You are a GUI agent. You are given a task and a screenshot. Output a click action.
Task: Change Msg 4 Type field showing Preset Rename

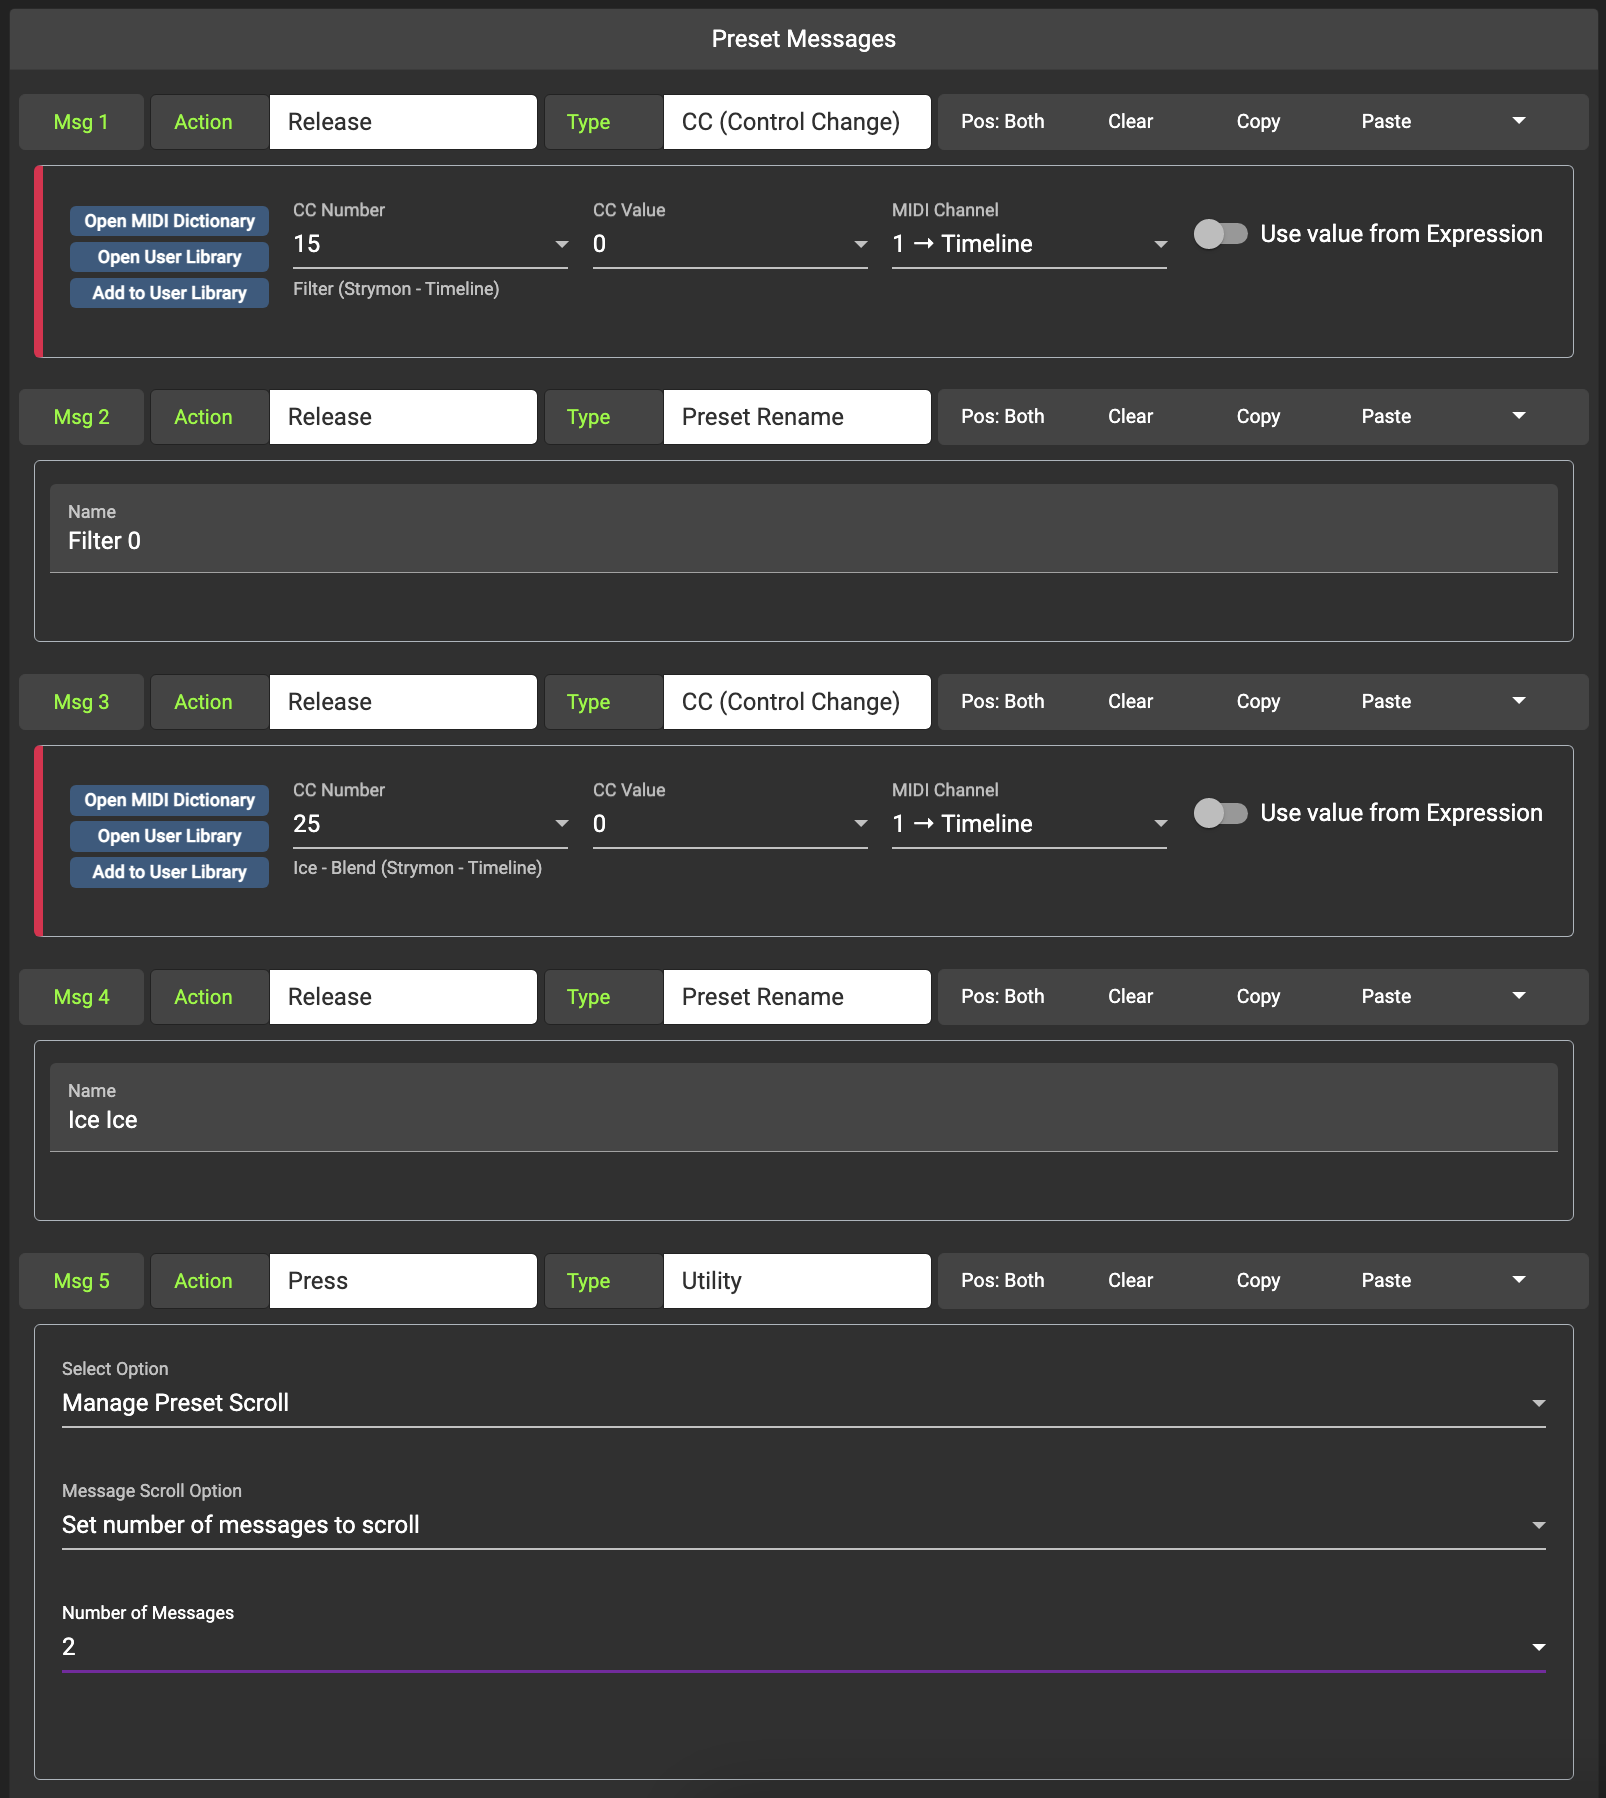point(796,997)
